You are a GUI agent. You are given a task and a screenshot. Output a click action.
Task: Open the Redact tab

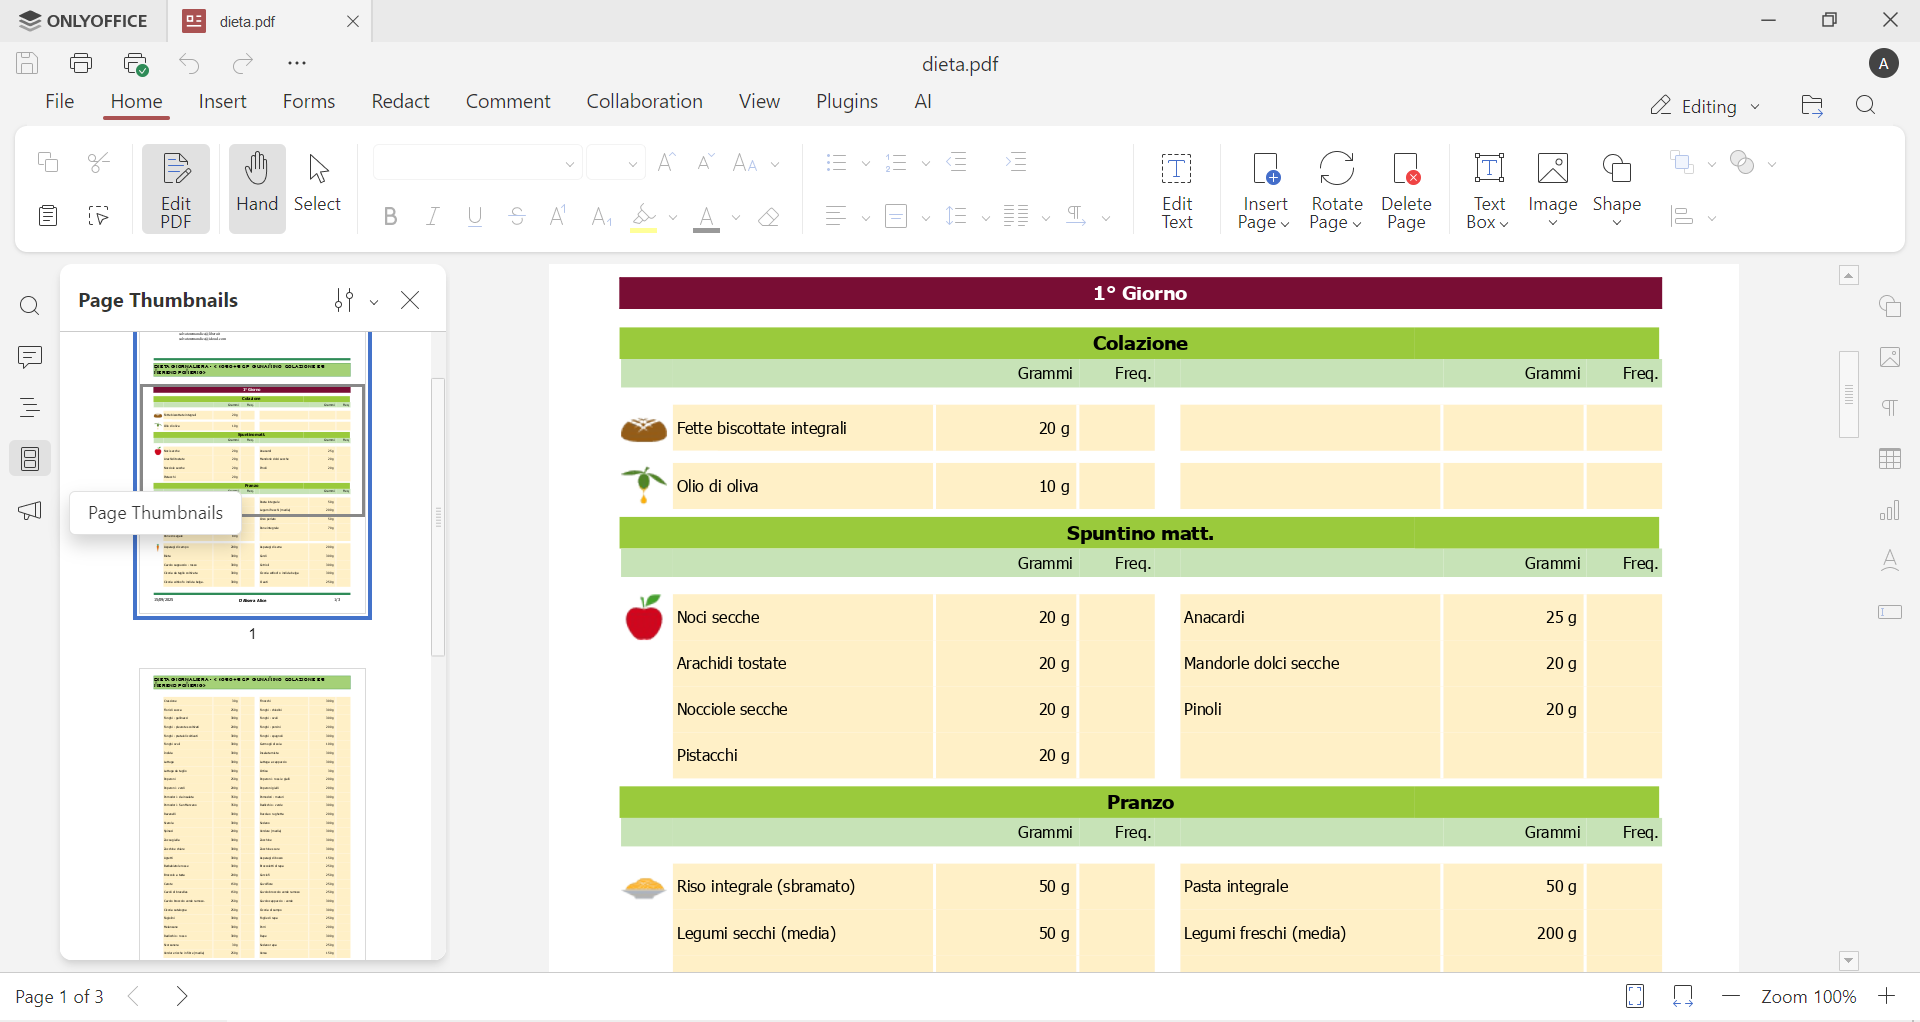[x=400, y=102]
